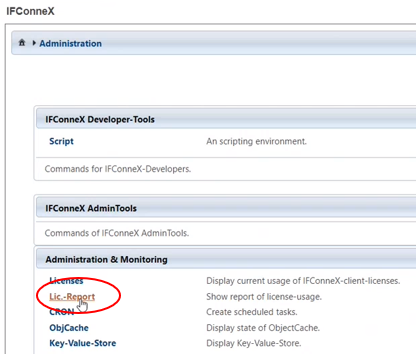417x364 pixels.
Task: Select the Administration & Monitoring section header
Action: click(x=226, y=259)
